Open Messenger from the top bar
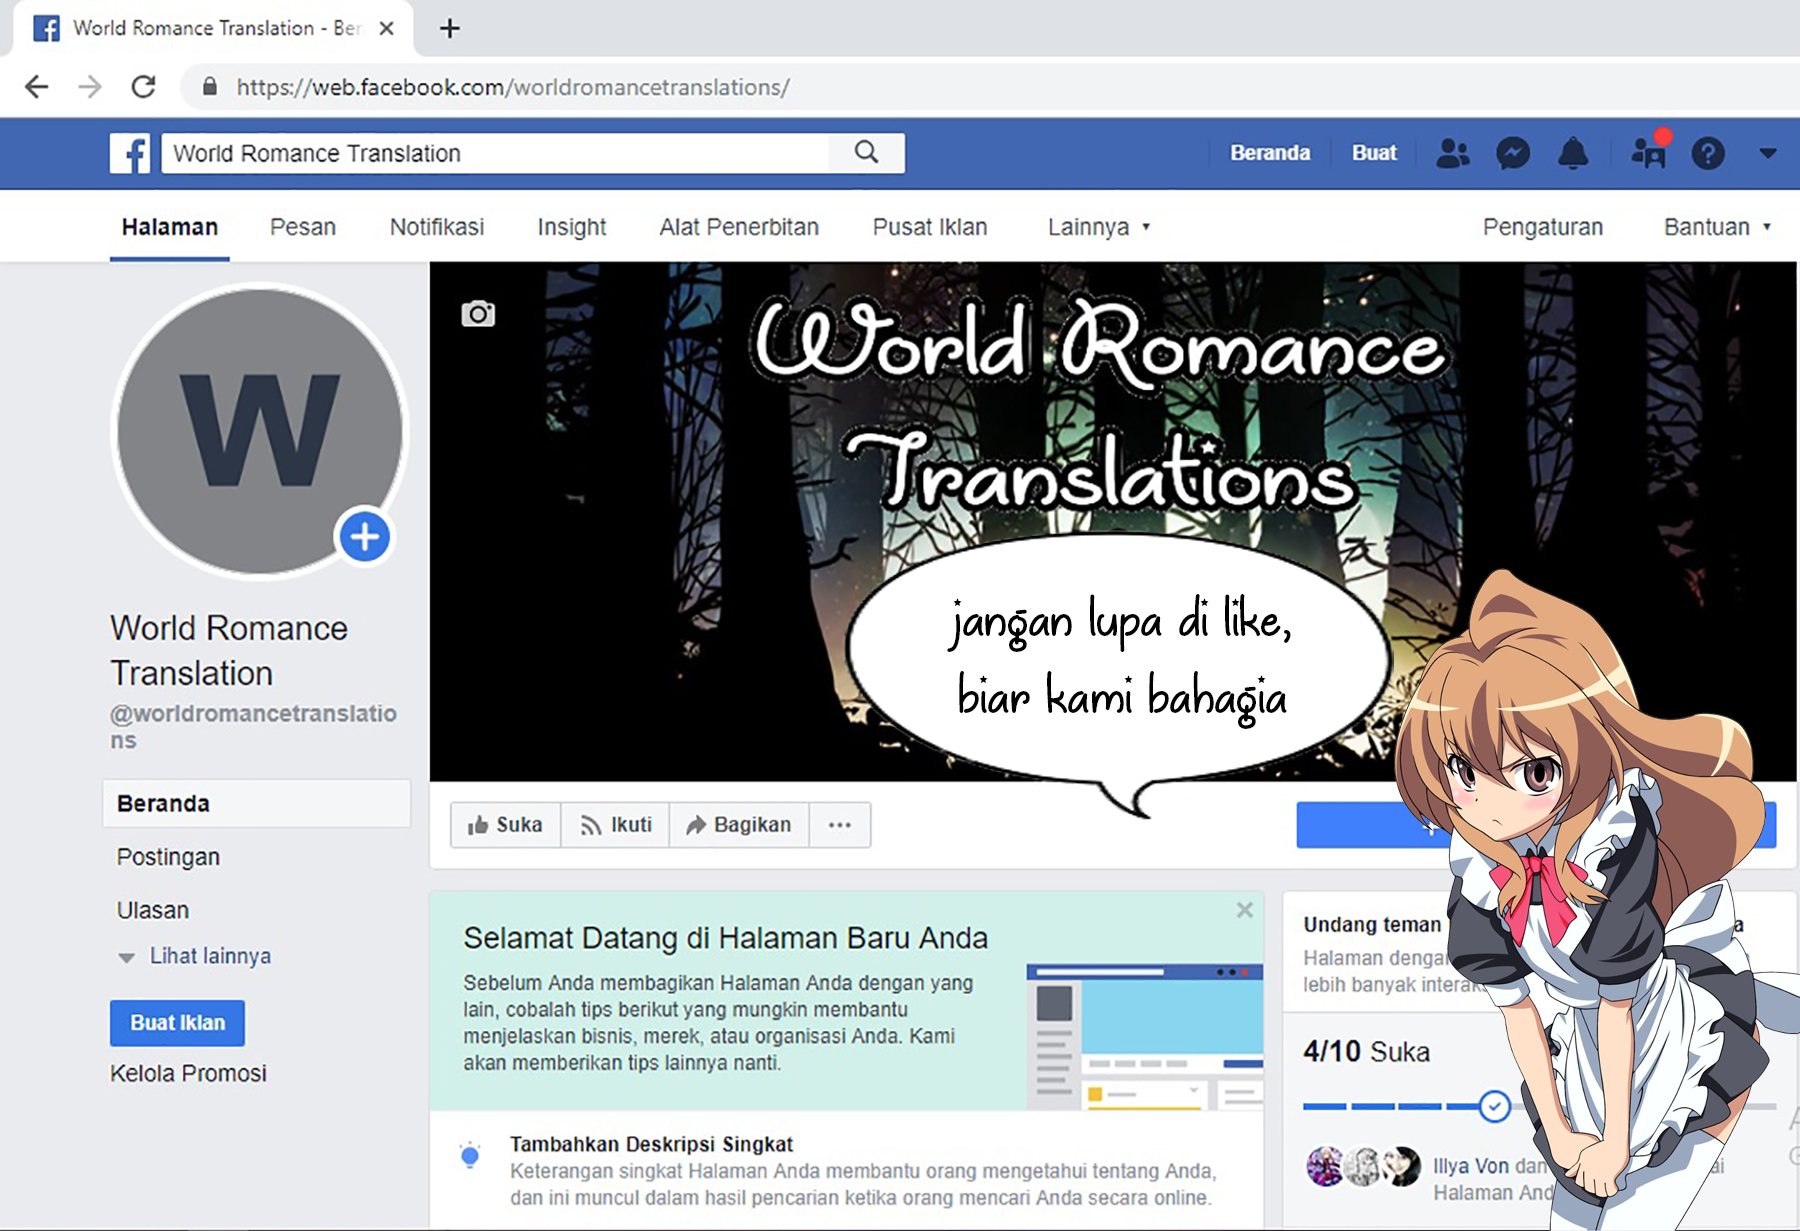Image resolution: width=1800 pixels, height=1231 pixels. 1513,152
